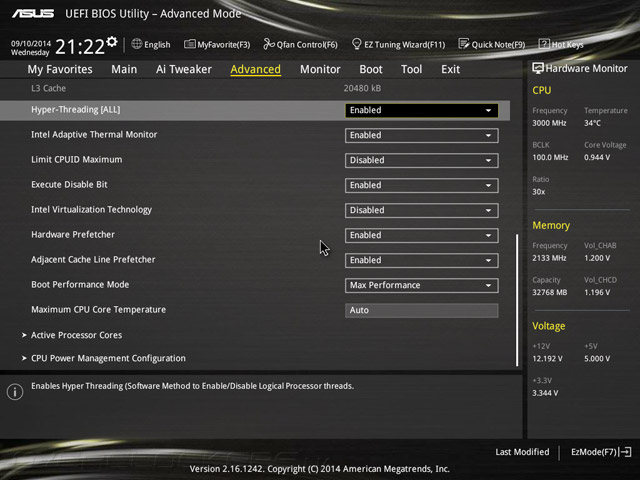The image size is (640, 480).
Task: Click the +12V 12.192 V reading
Action: pos(547,358)
